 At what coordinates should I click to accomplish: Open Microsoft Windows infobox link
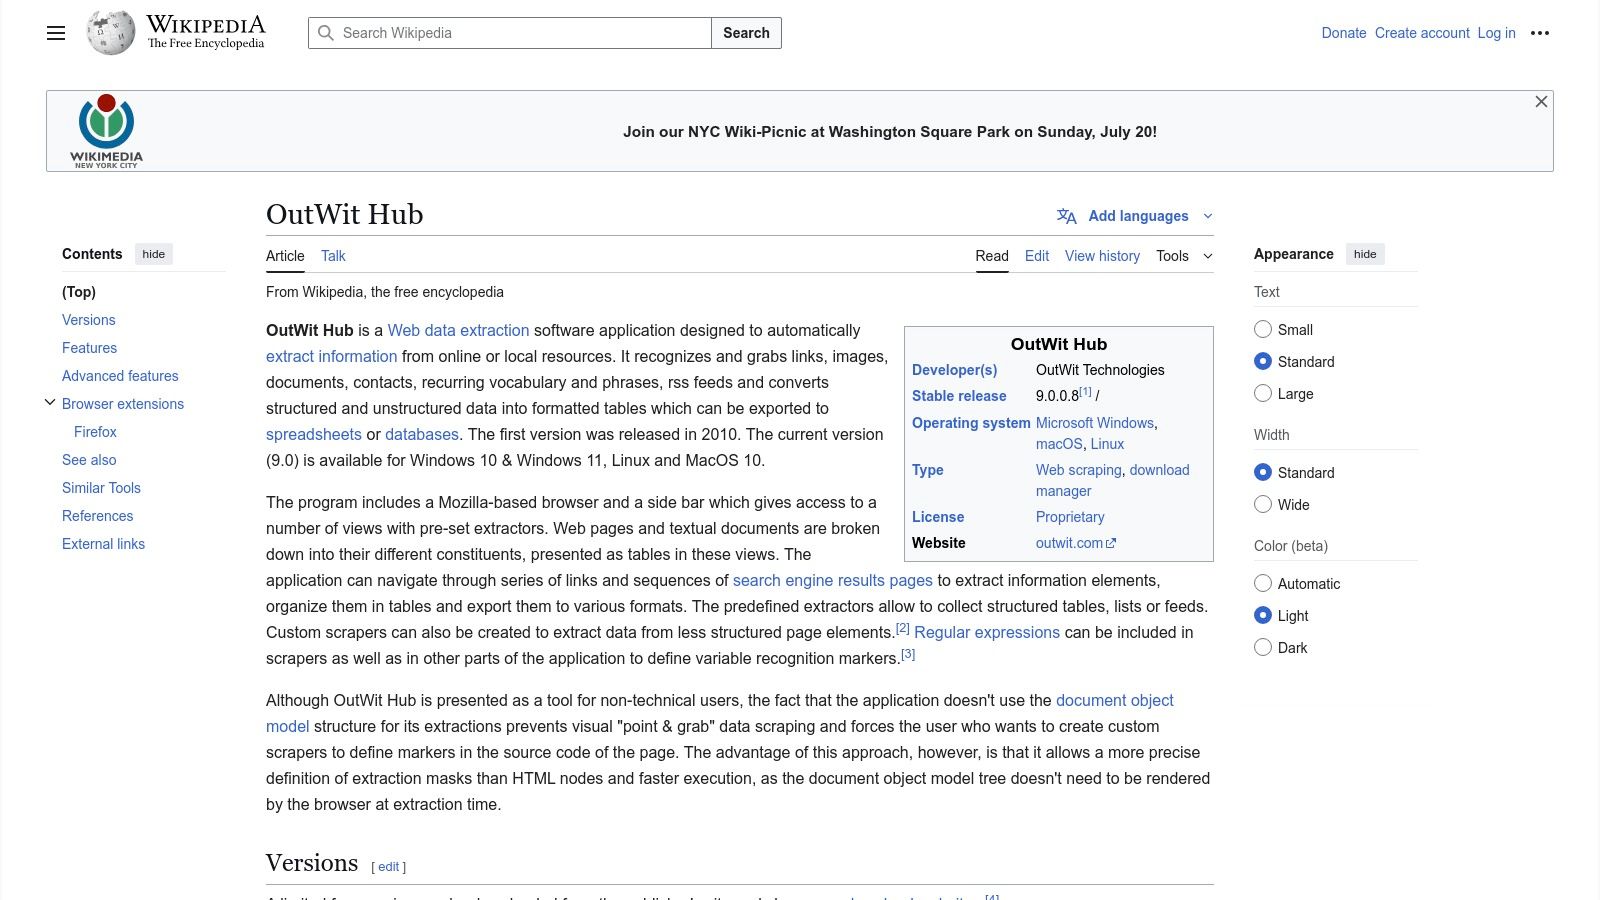pyautogui.click(x=1095, y=423)
